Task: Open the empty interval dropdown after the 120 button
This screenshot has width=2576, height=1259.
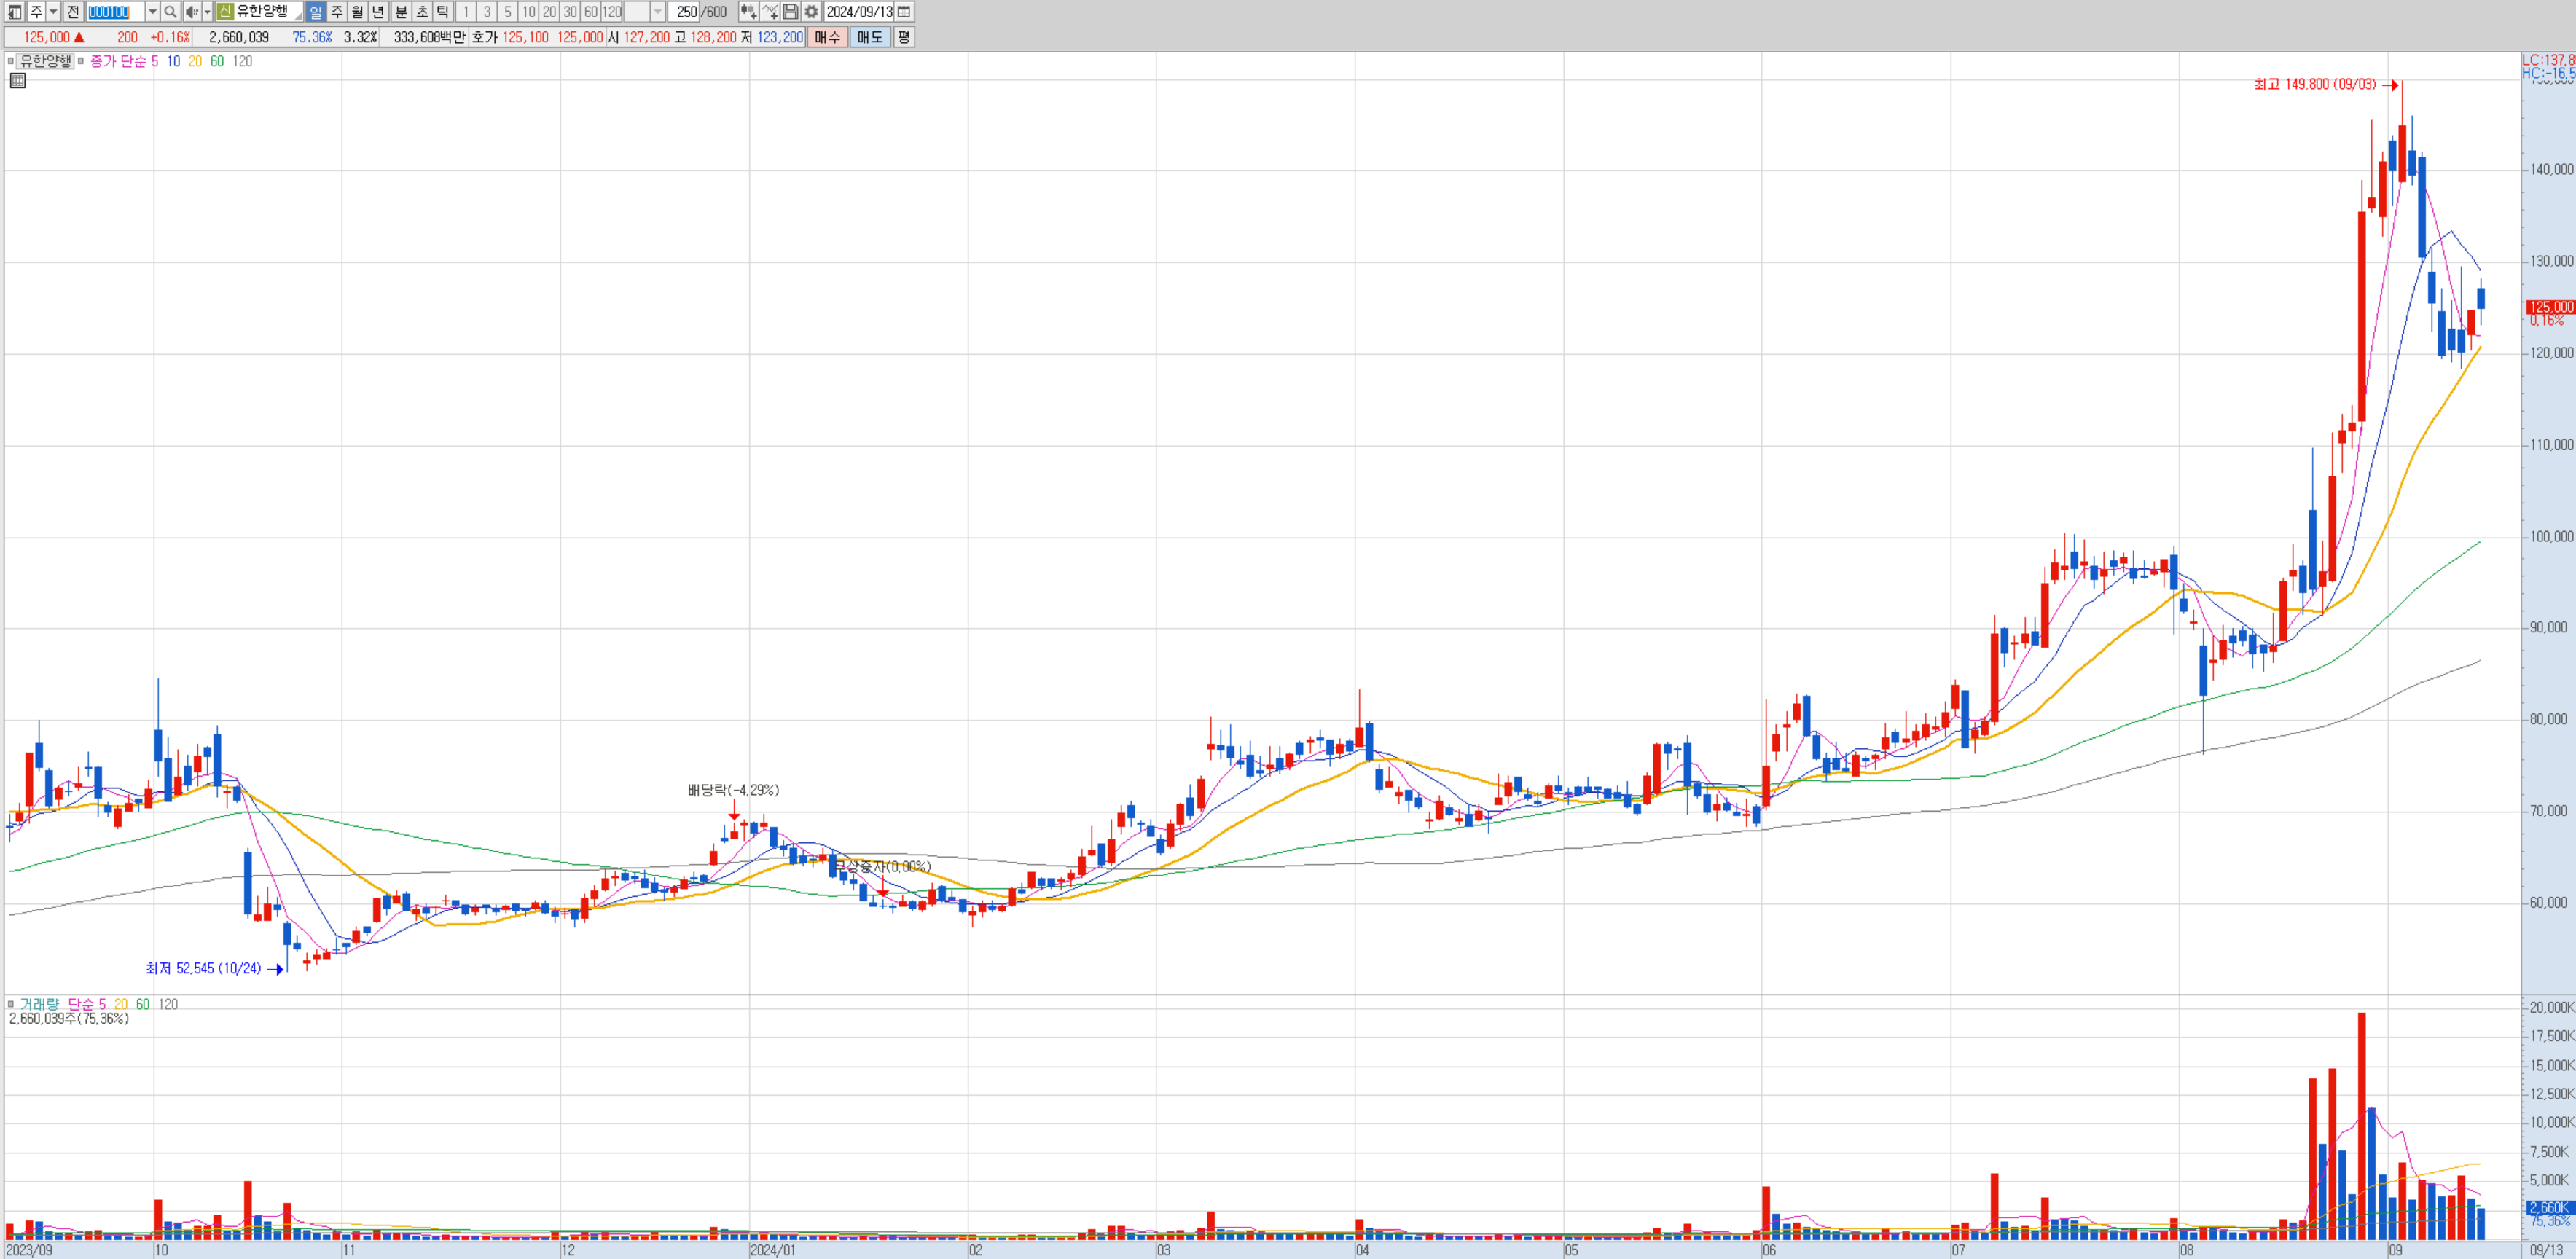Action: point(657,12)
